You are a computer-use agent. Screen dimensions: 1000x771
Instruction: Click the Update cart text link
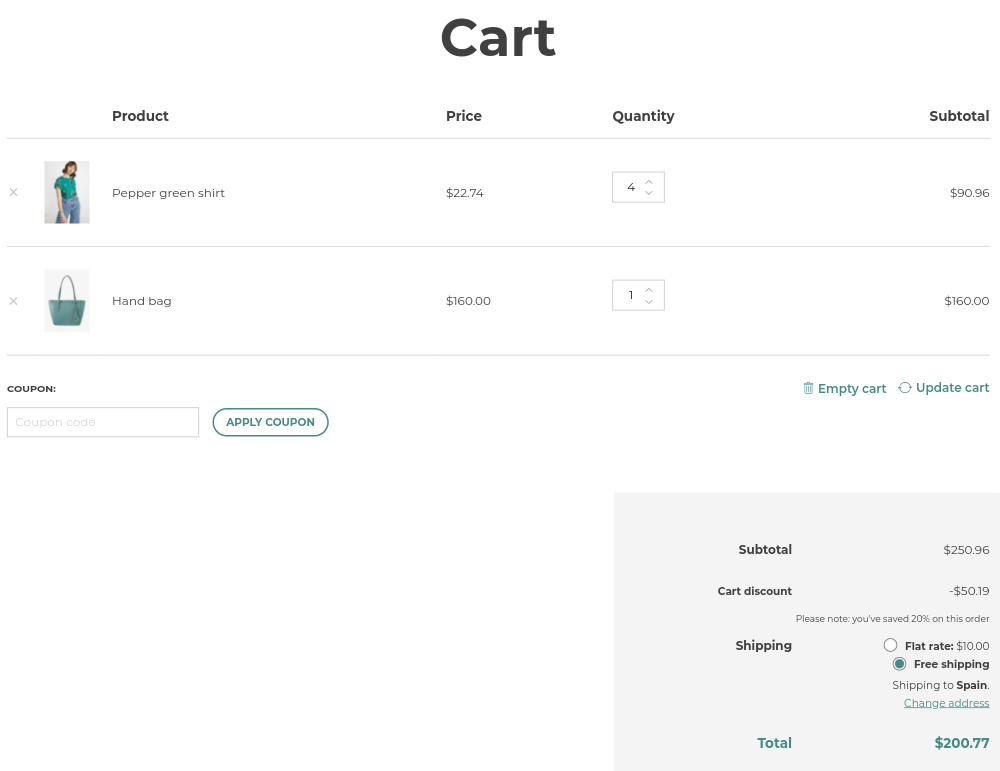click(952, 388)
